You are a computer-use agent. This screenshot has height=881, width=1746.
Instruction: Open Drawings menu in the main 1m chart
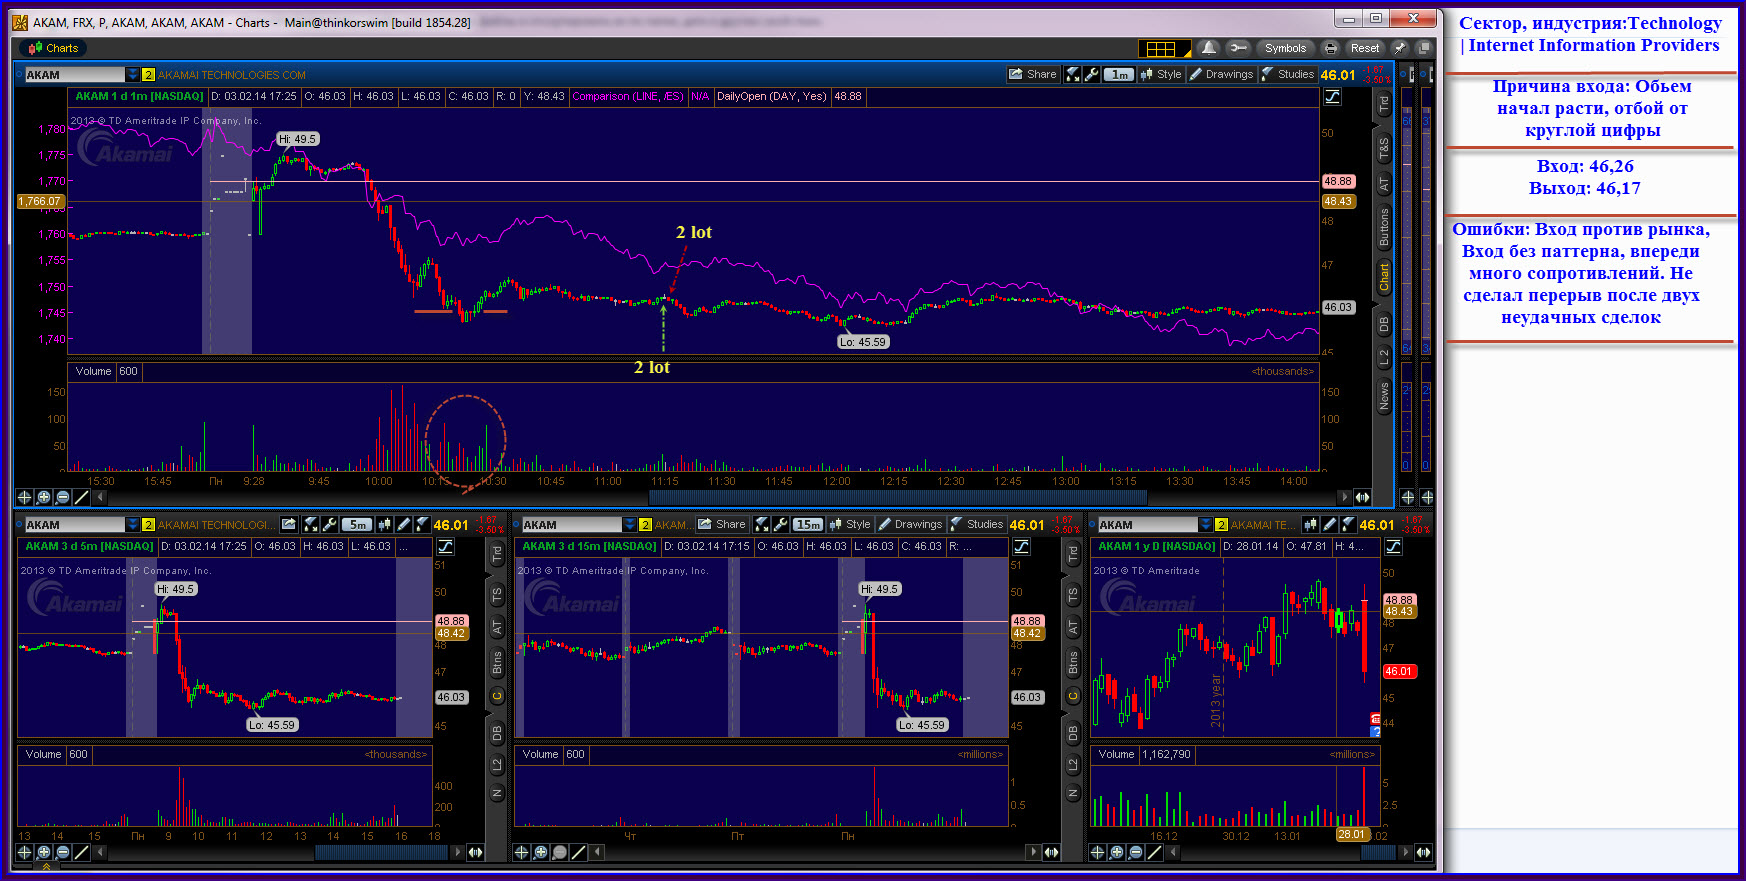click(x=1220, y=74)
